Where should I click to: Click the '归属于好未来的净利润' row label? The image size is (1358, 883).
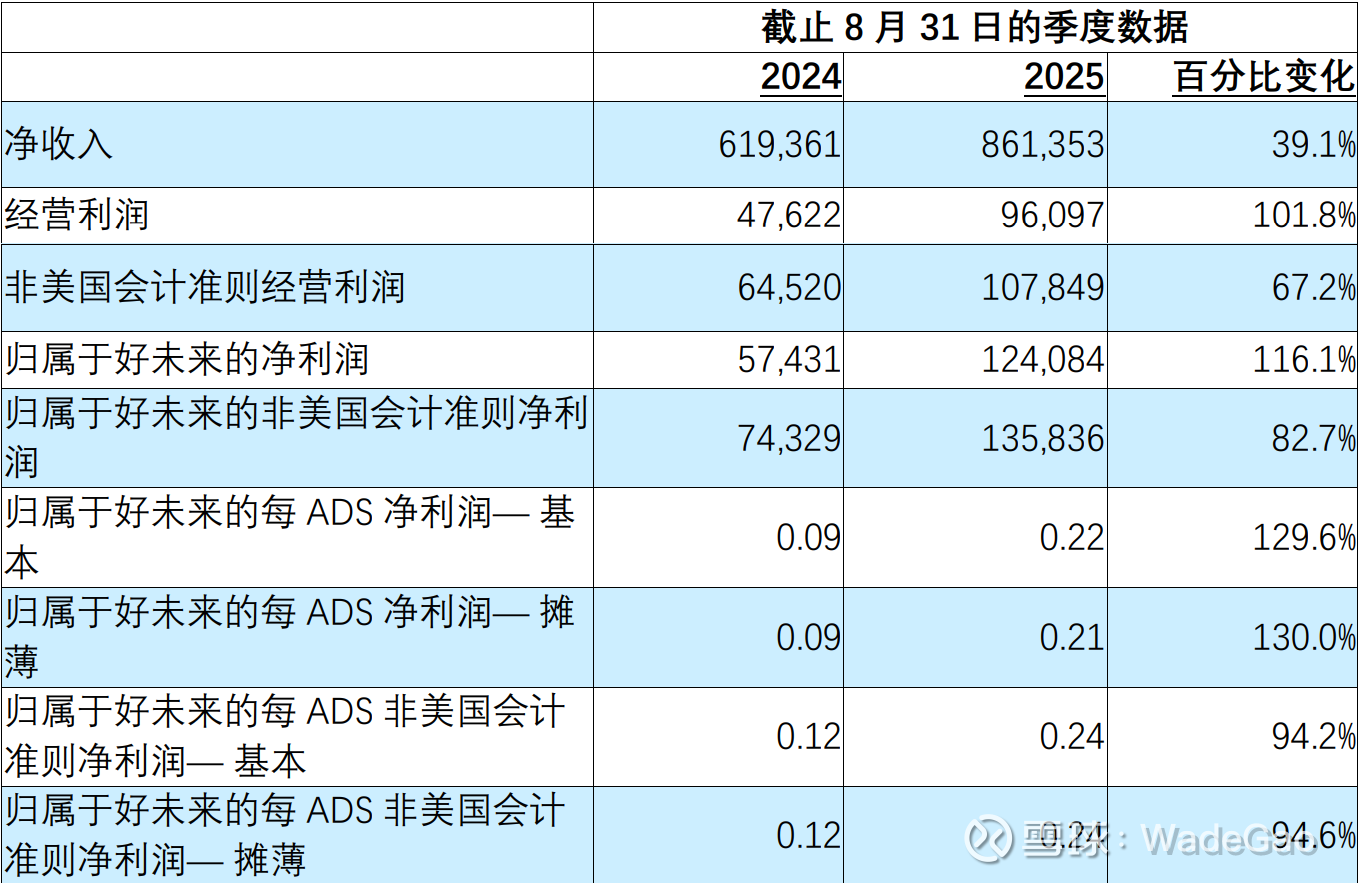click(186, 358)
